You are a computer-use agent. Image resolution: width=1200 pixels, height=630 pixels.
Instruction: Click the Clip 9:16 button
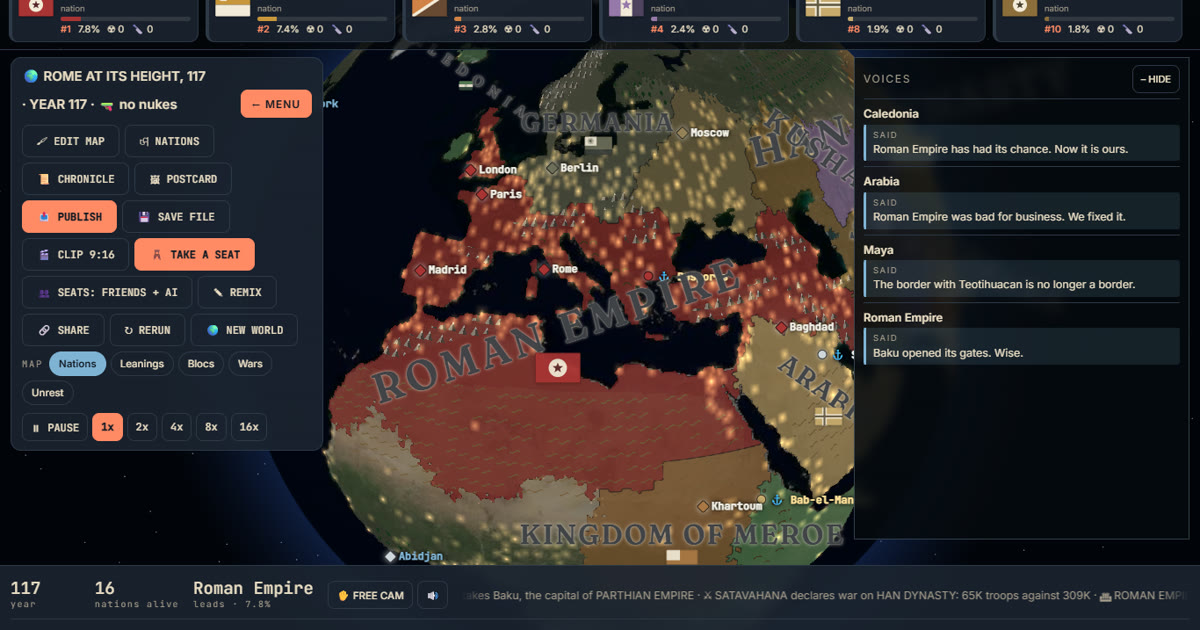[75, 255]
